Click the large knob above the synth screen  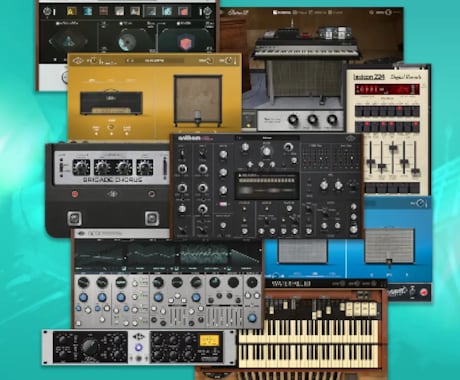(266, 151)
